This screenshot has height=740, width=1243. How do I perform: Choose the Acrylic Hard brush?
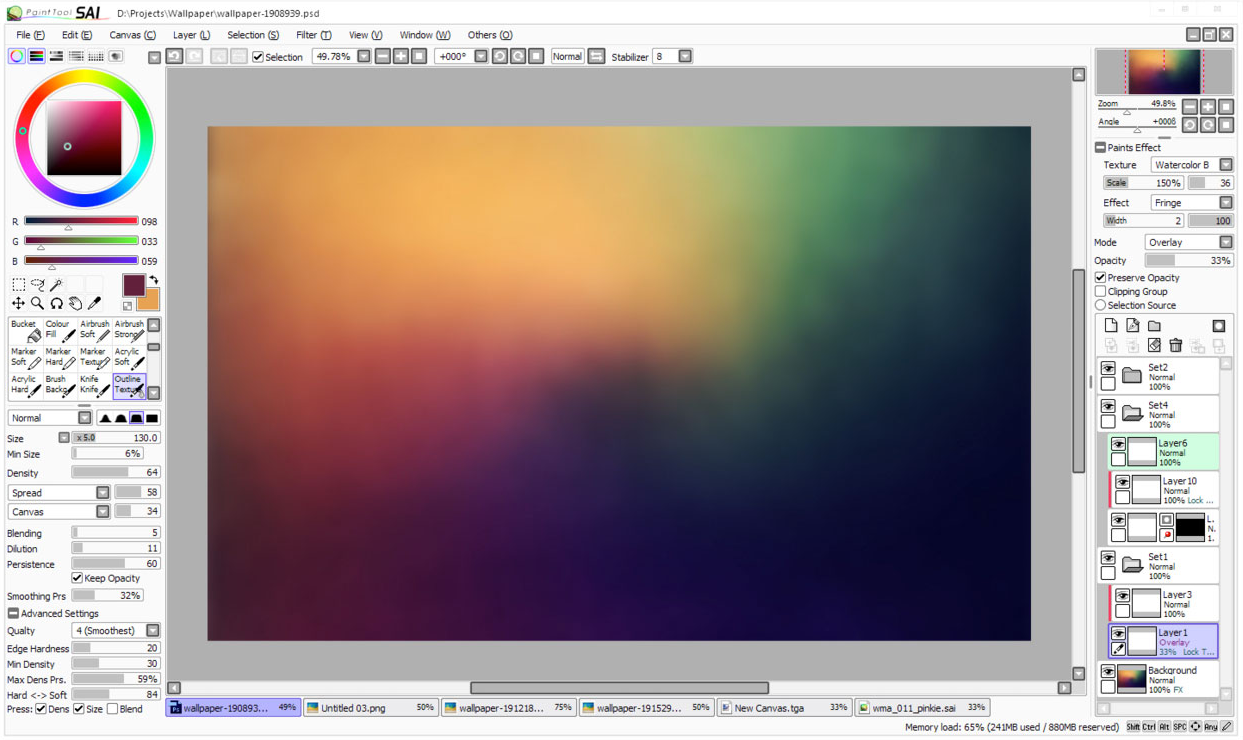(x=25, y=385)
